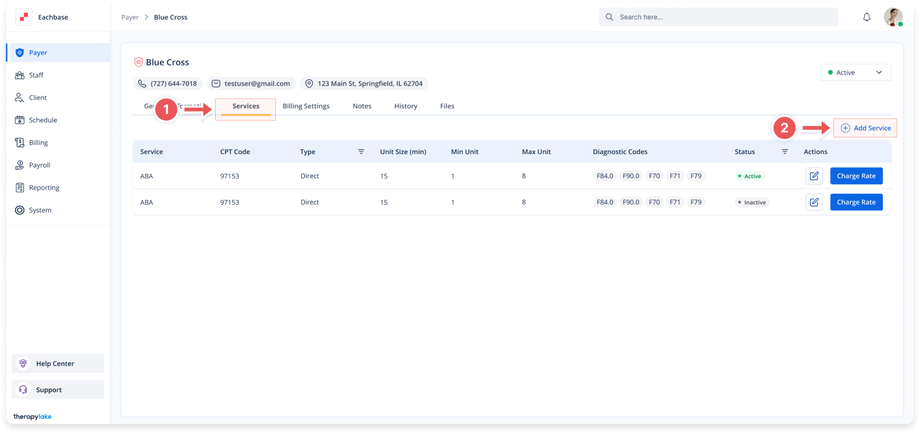The image size is (920, 434).
Task: Click the Max Unit column header
Action: pos(536,151)
